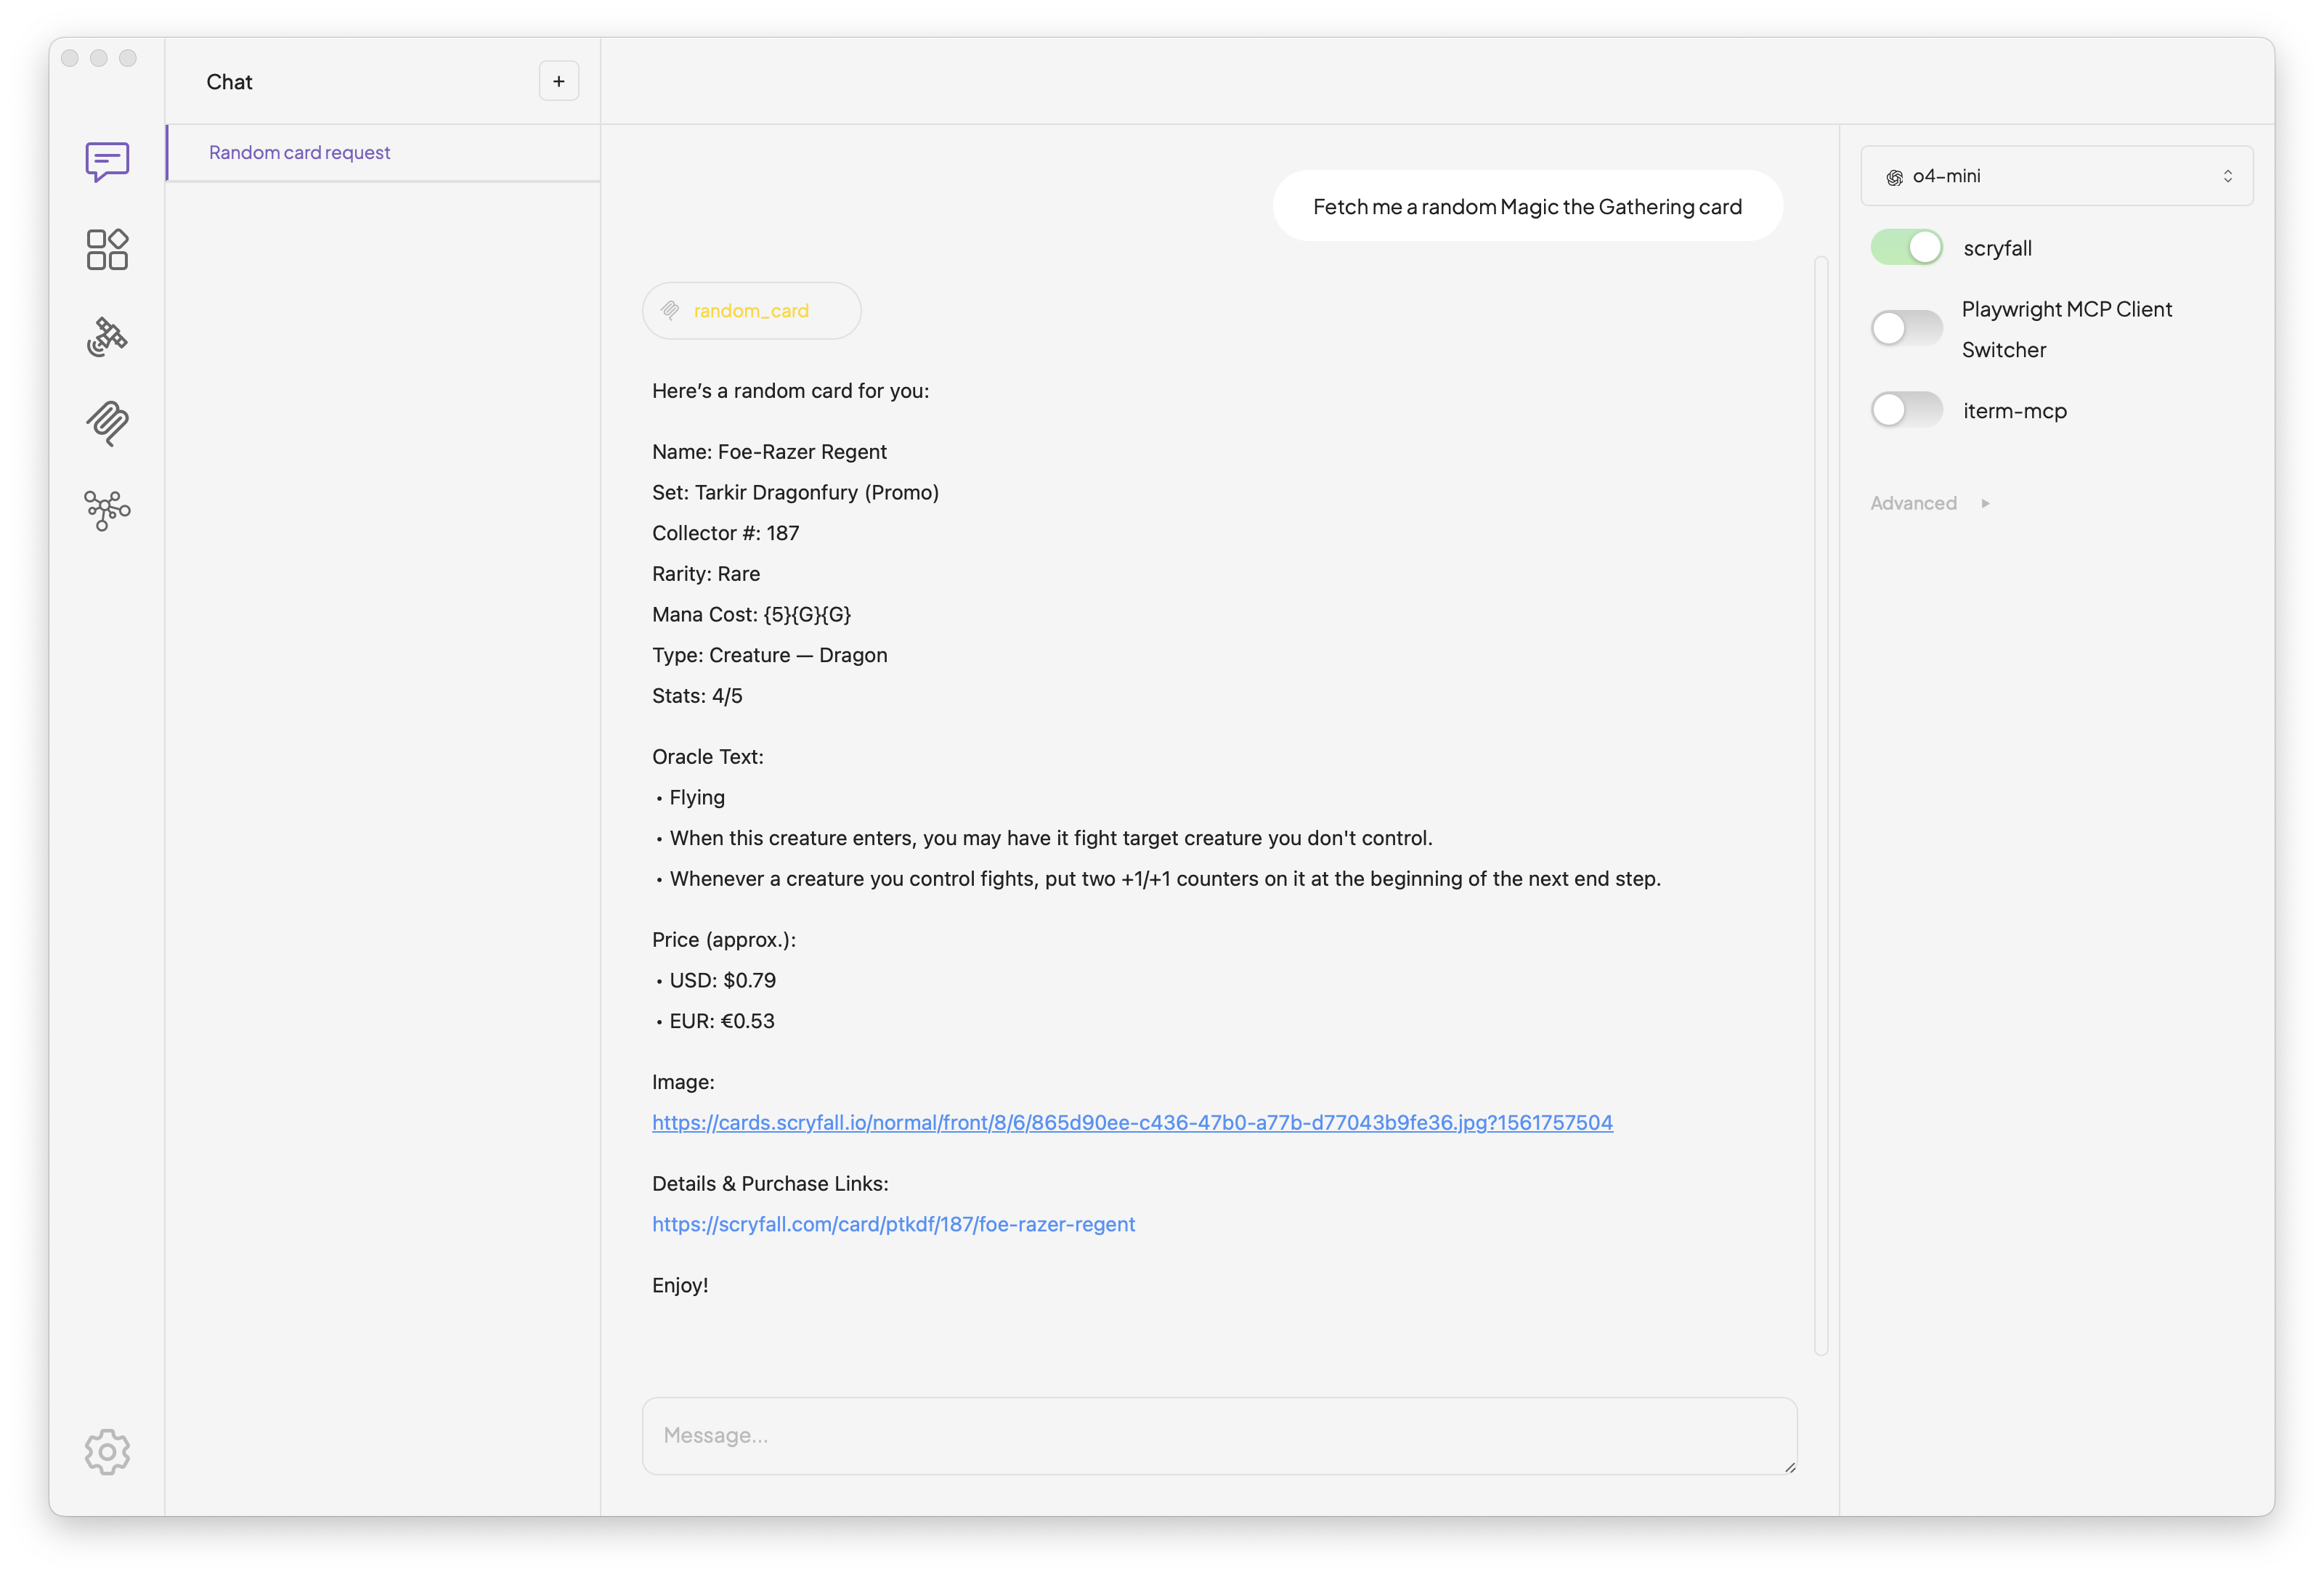
Task: Open the network graph sidebar icon
Action: [x=106, y=511]
